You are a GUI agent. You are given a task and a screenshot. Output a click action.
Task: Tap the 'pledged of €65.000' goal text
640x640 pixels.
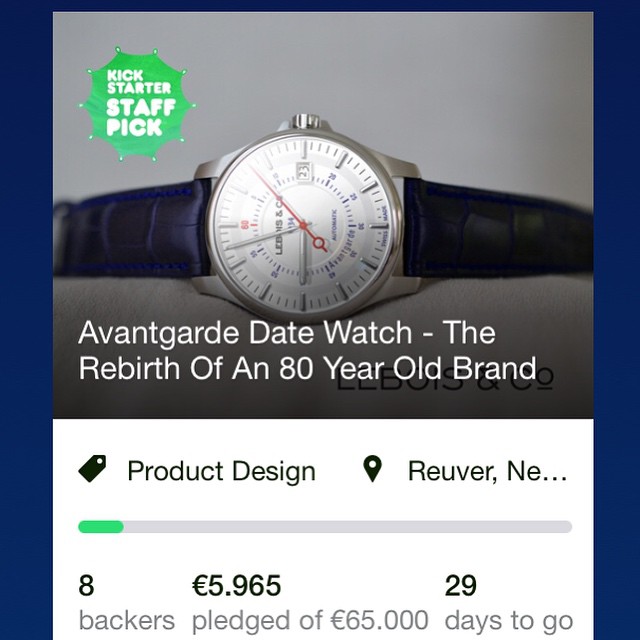pos(310,620)
